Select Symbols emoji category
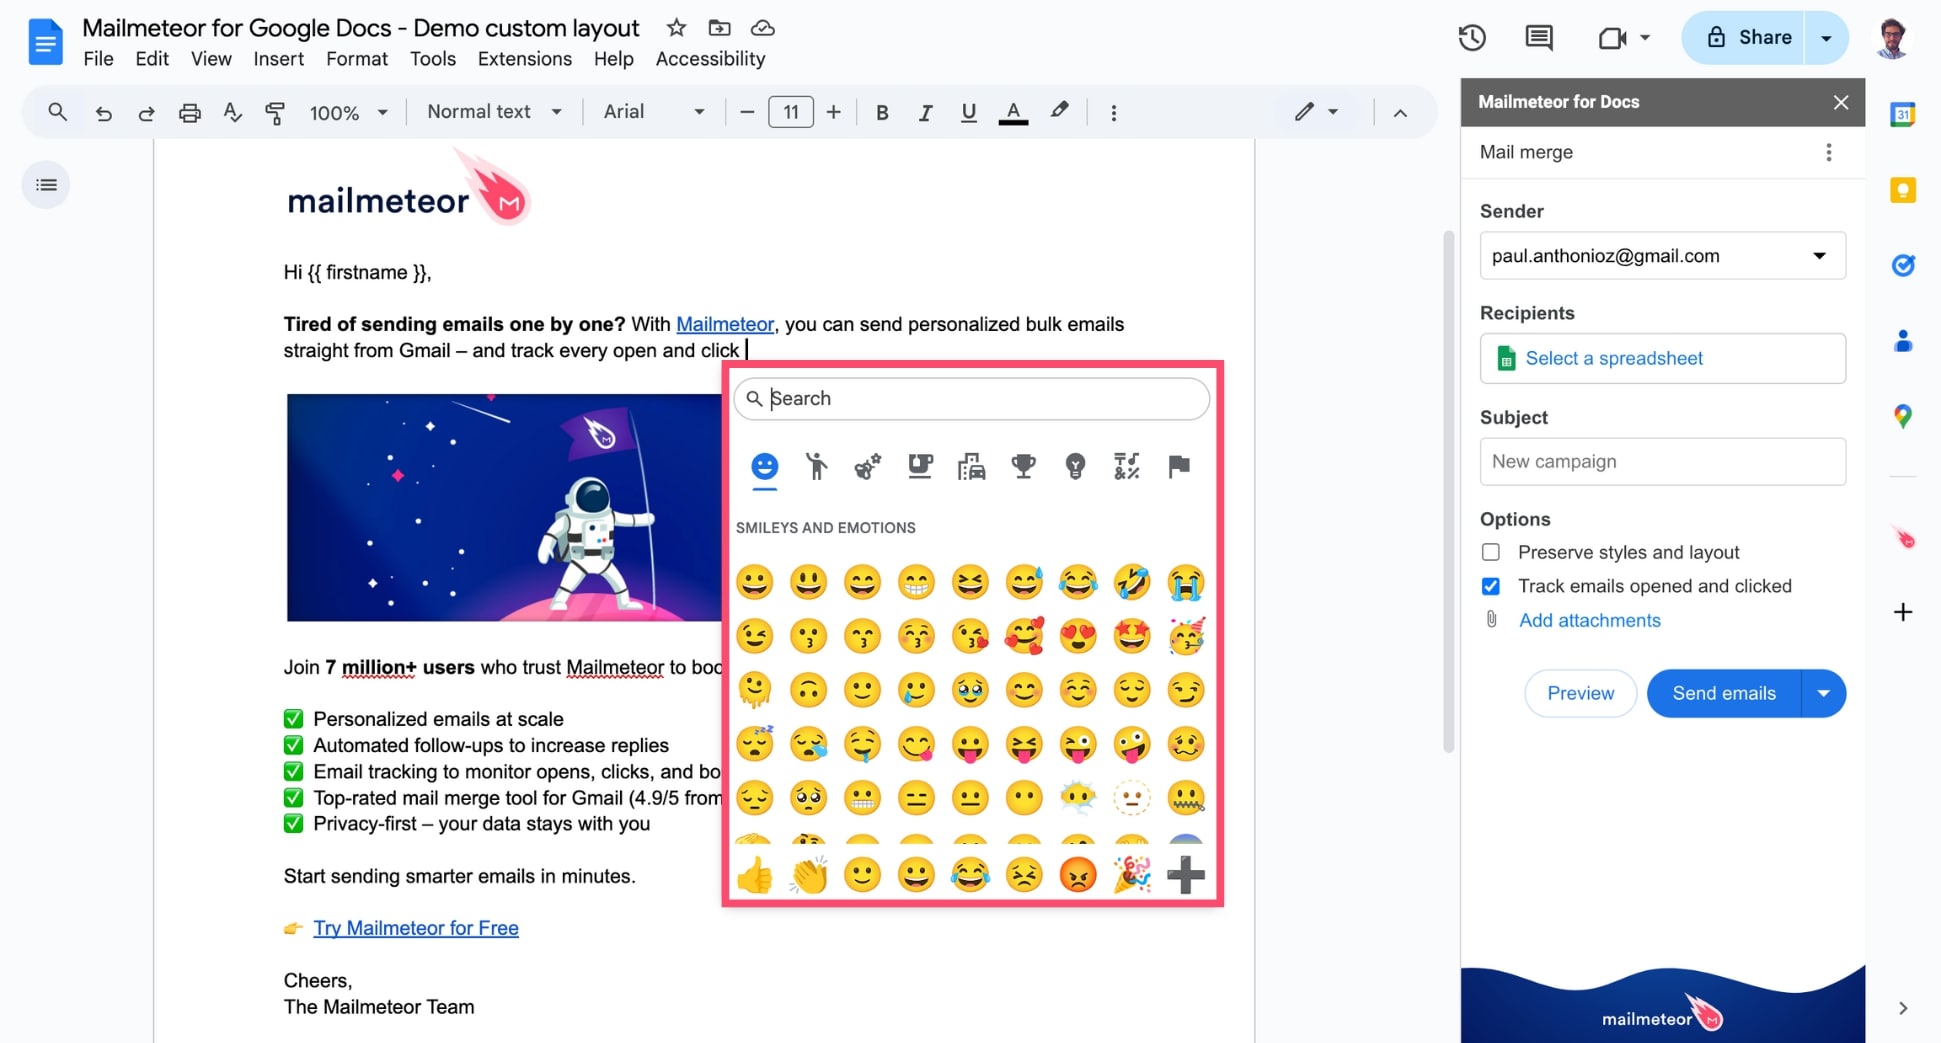Screen dimensions: 1941x1043 tap(1127, 466)
